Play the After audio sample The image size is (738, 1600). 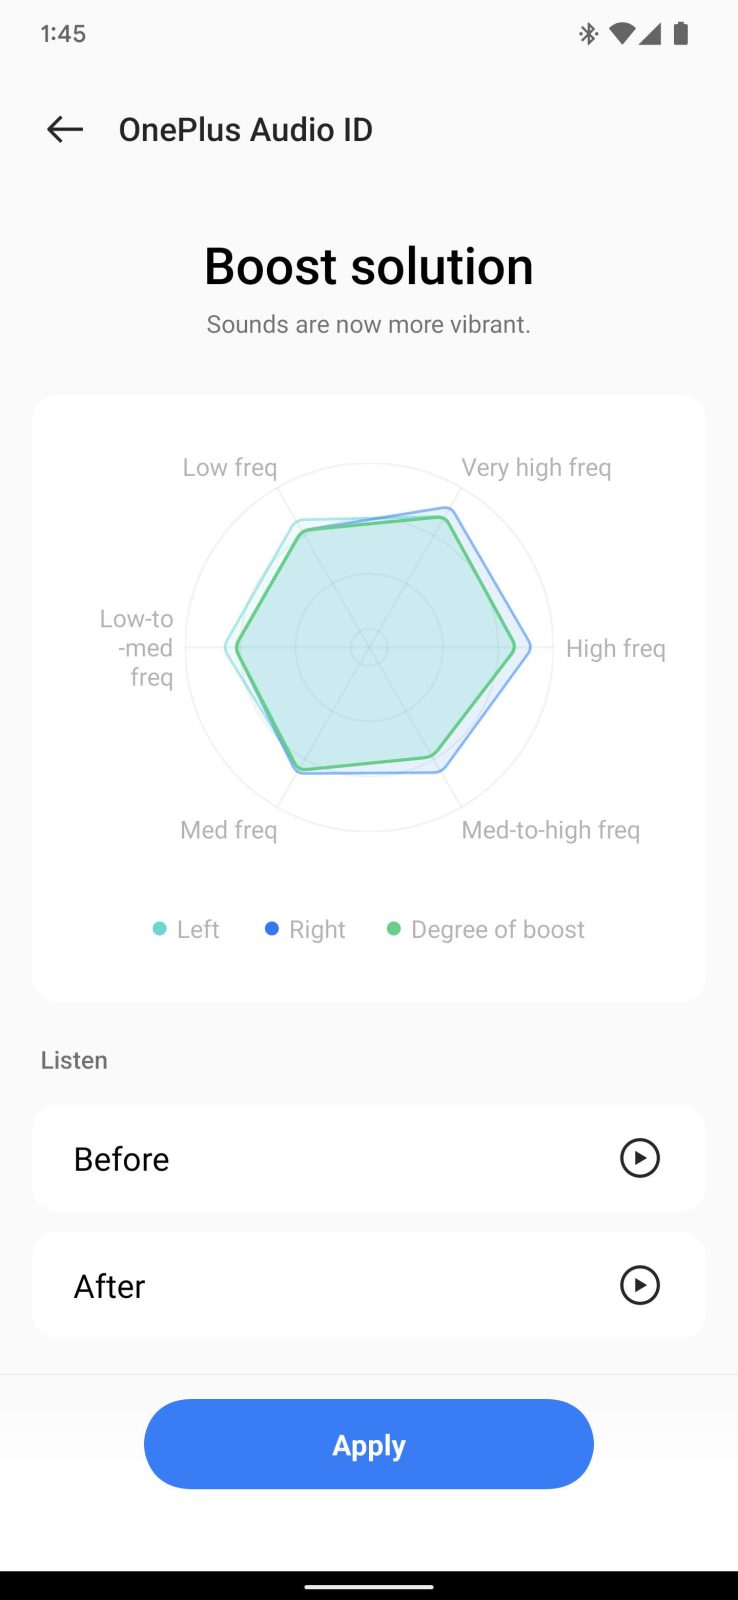coord(640,1285)
